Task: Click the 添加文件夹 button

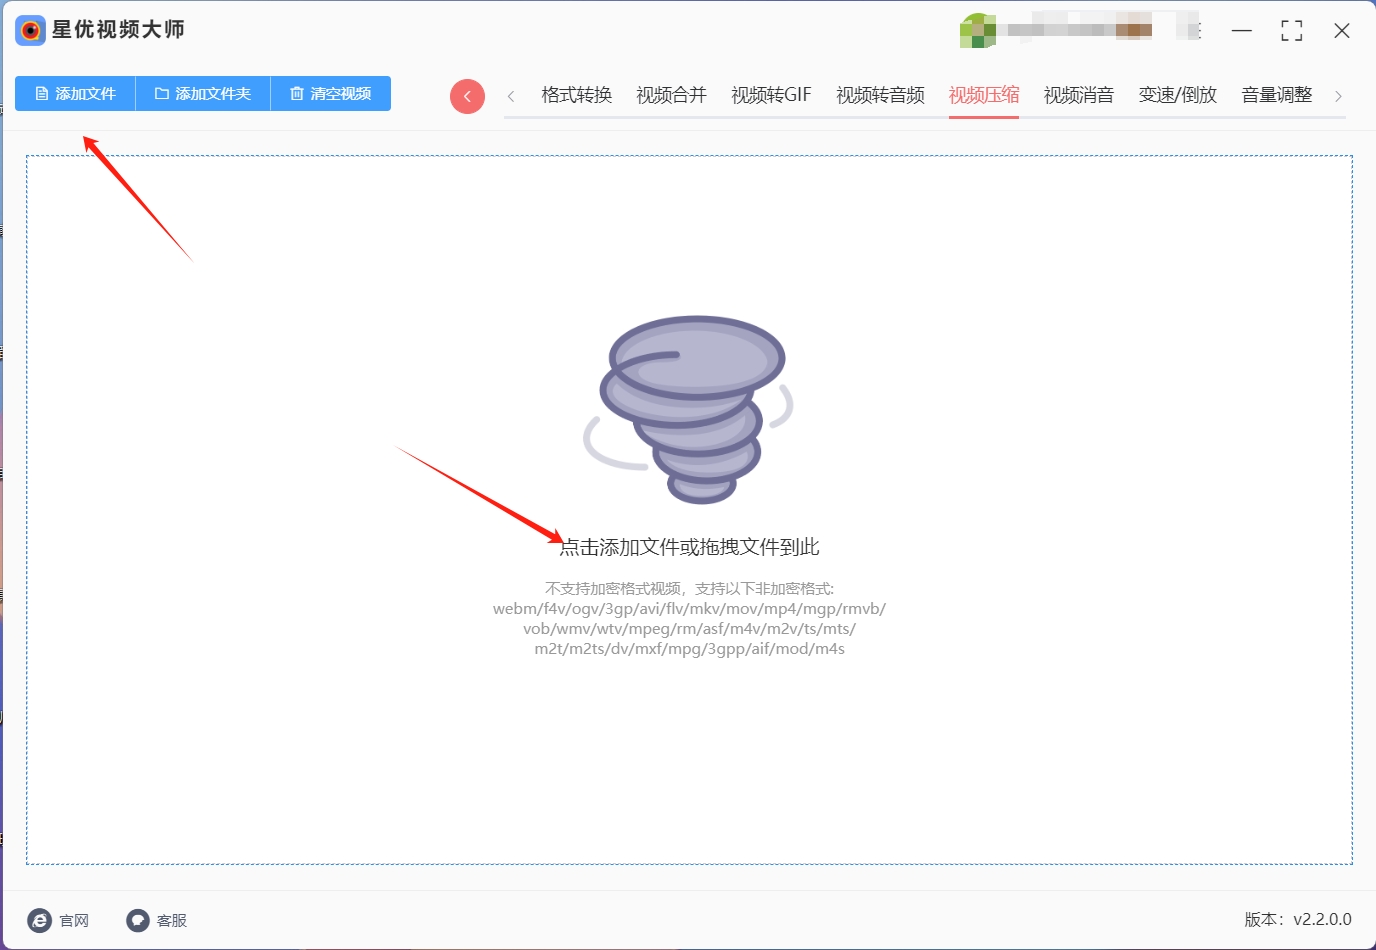Action: click(203, 94)
